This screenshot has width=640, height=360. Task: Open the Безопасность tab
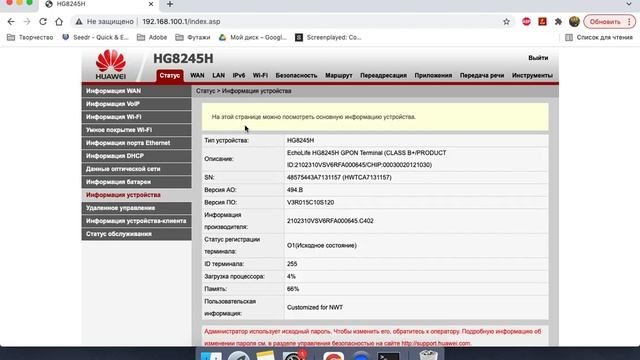click(x=296, y=76)
